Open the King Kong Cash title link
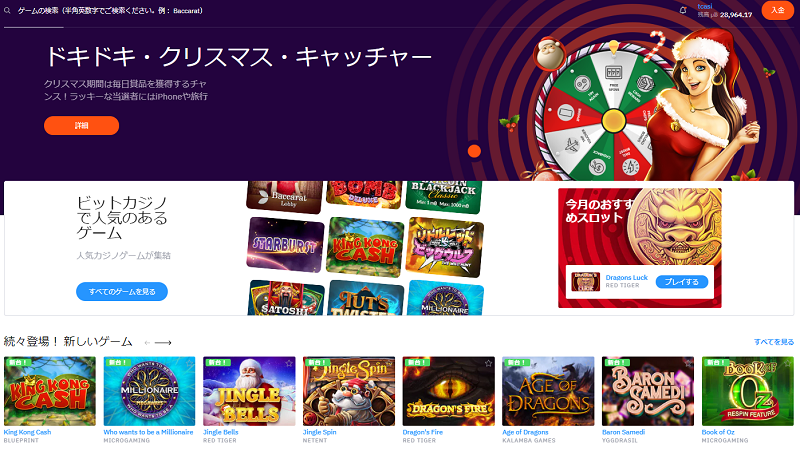 tap(28, 432)
